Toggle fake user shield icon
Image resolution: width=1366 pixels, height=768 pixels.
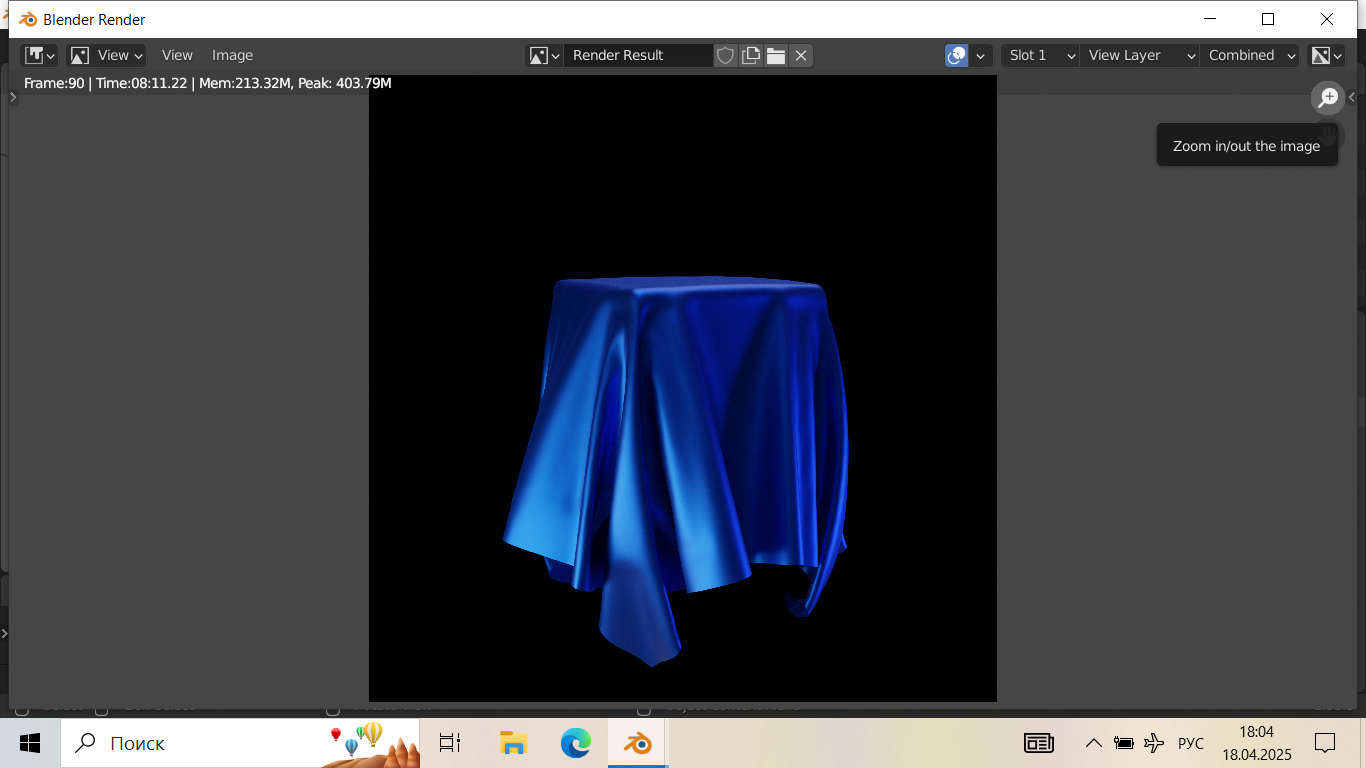click(725, 55)
